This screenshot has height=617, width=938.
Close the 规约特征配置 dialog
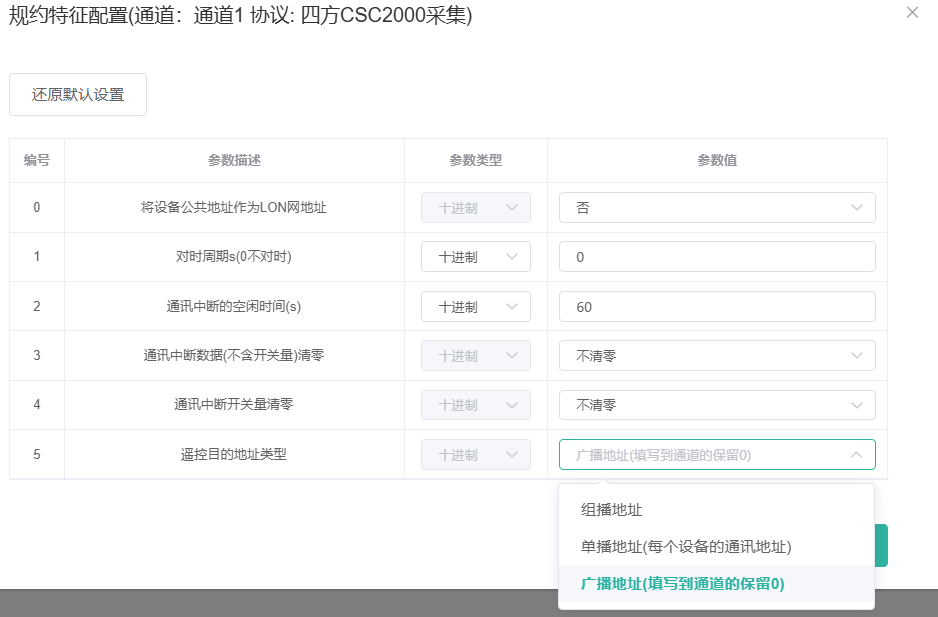point(911,13)
